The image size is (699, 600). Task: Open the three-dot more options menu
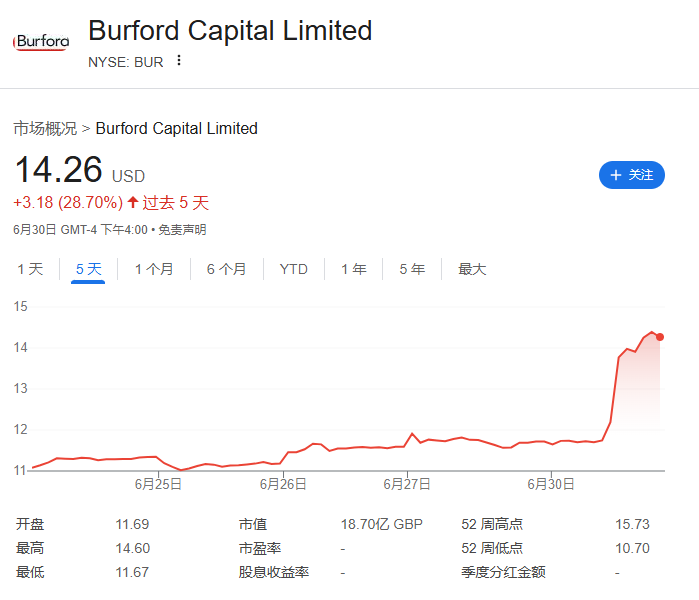(x=179, y=60)
